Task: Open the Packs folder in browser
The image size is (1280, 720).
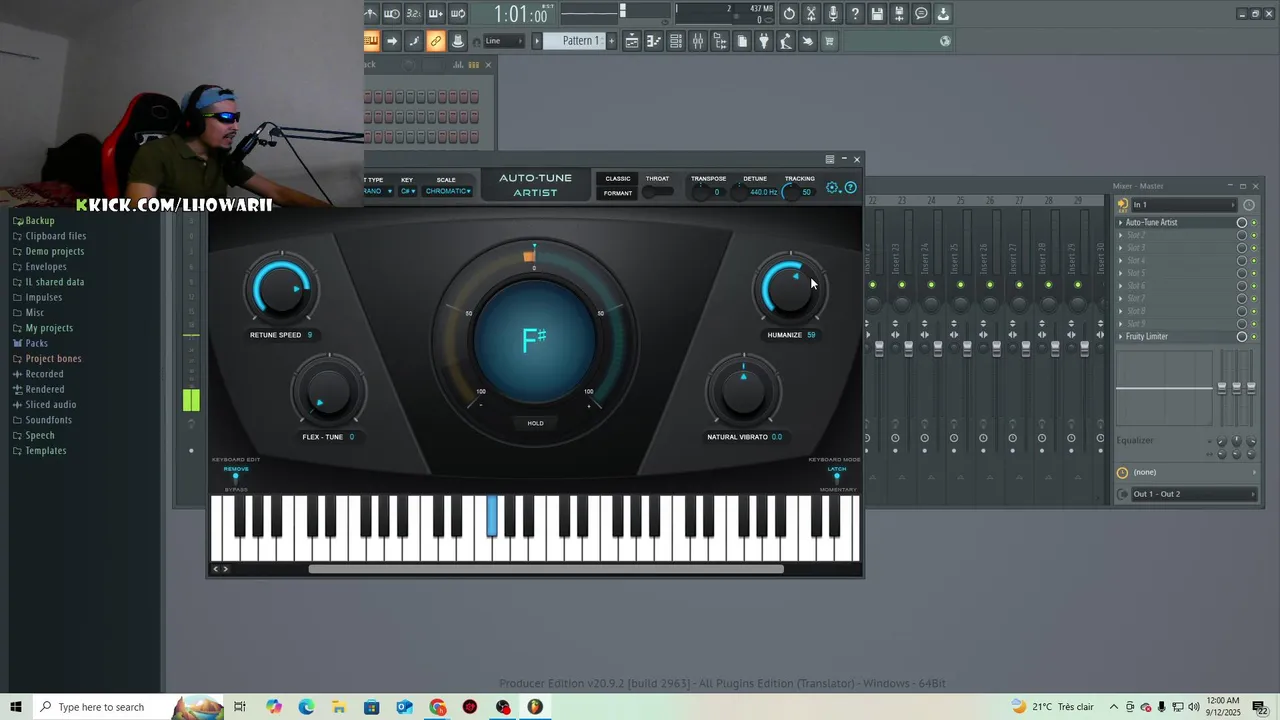Action: pyautogui.click(x=37, y=343)
